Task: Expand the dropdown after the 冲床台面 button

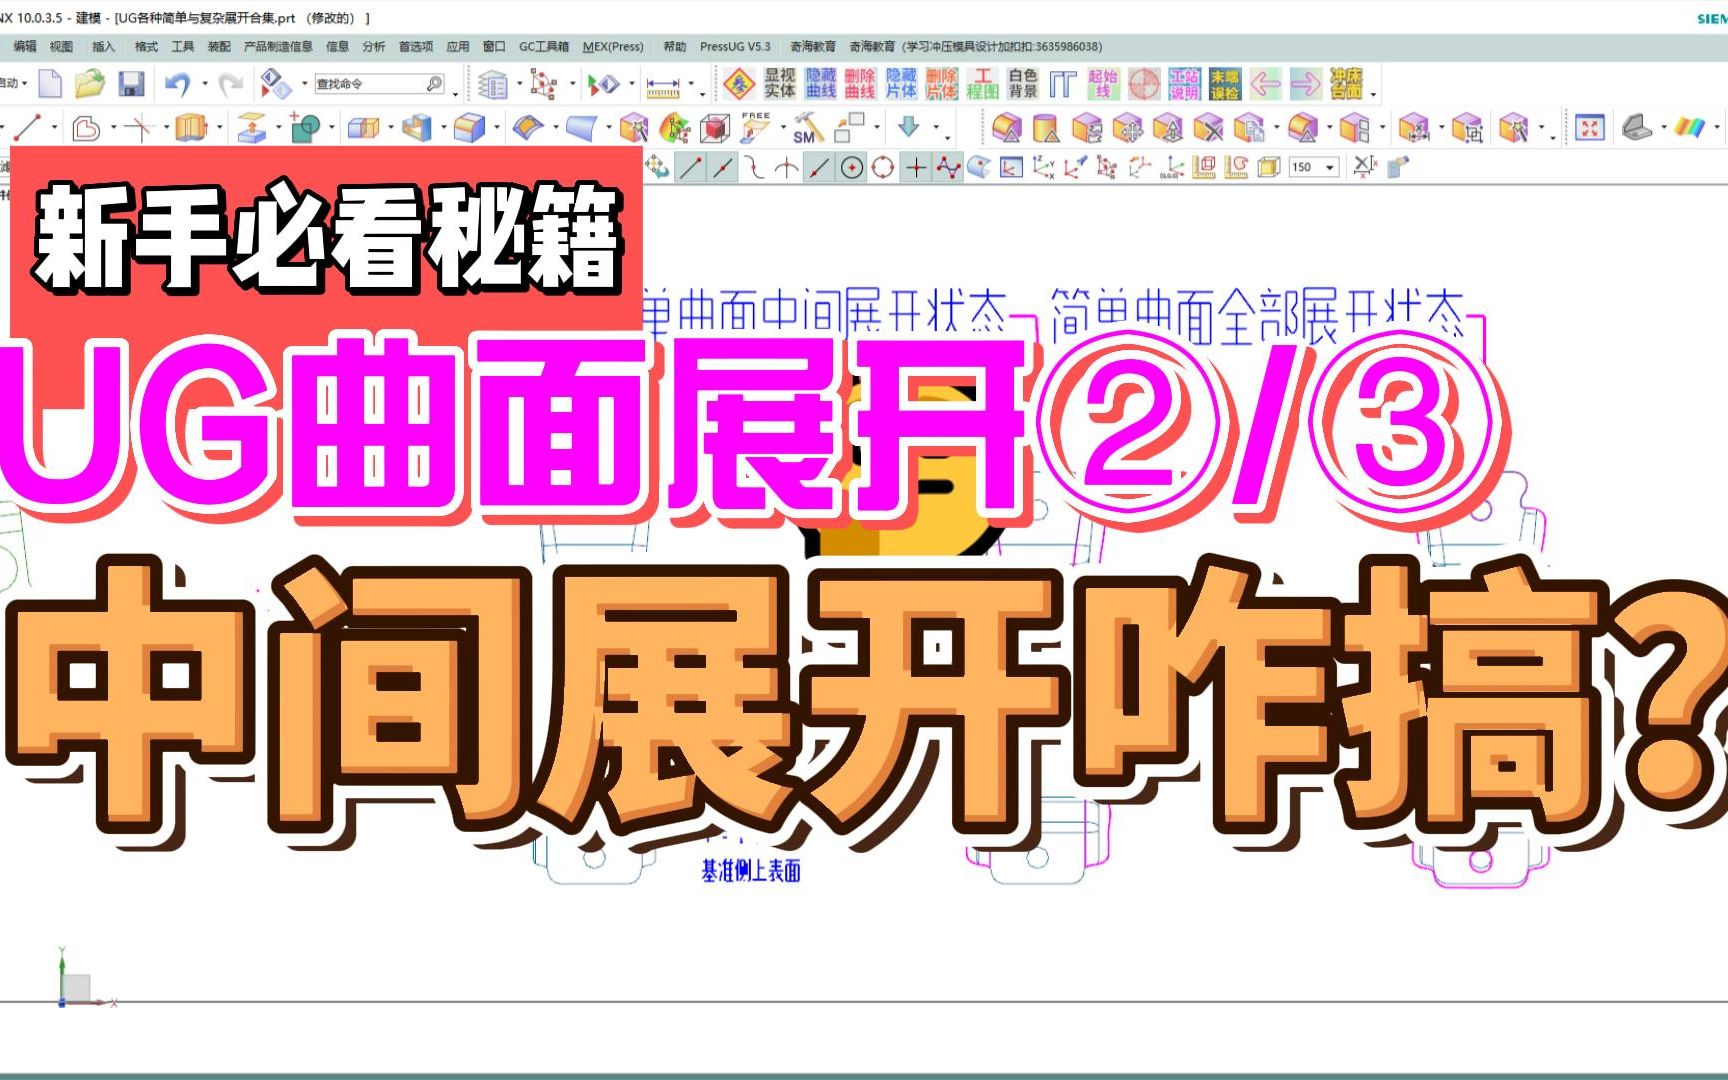Action: pos(1373,94)
